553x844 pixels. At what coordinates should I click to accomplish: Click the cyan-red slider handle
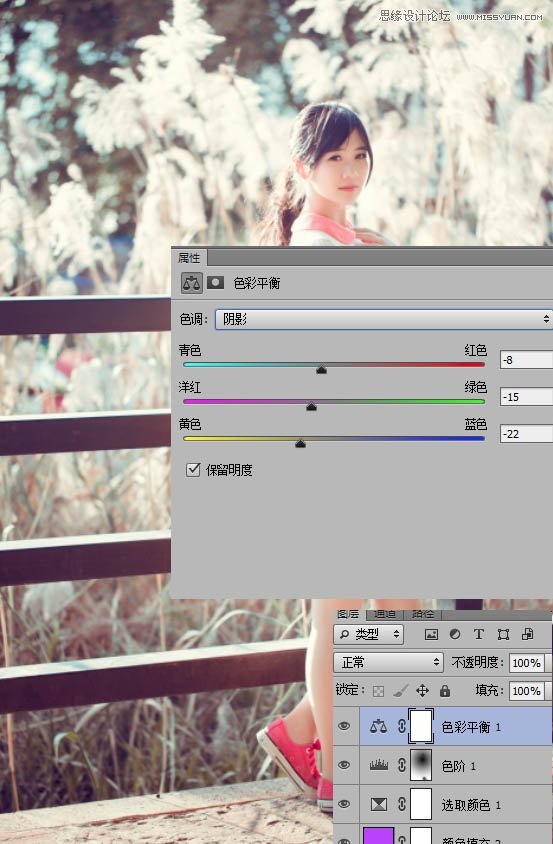(321, 369)
